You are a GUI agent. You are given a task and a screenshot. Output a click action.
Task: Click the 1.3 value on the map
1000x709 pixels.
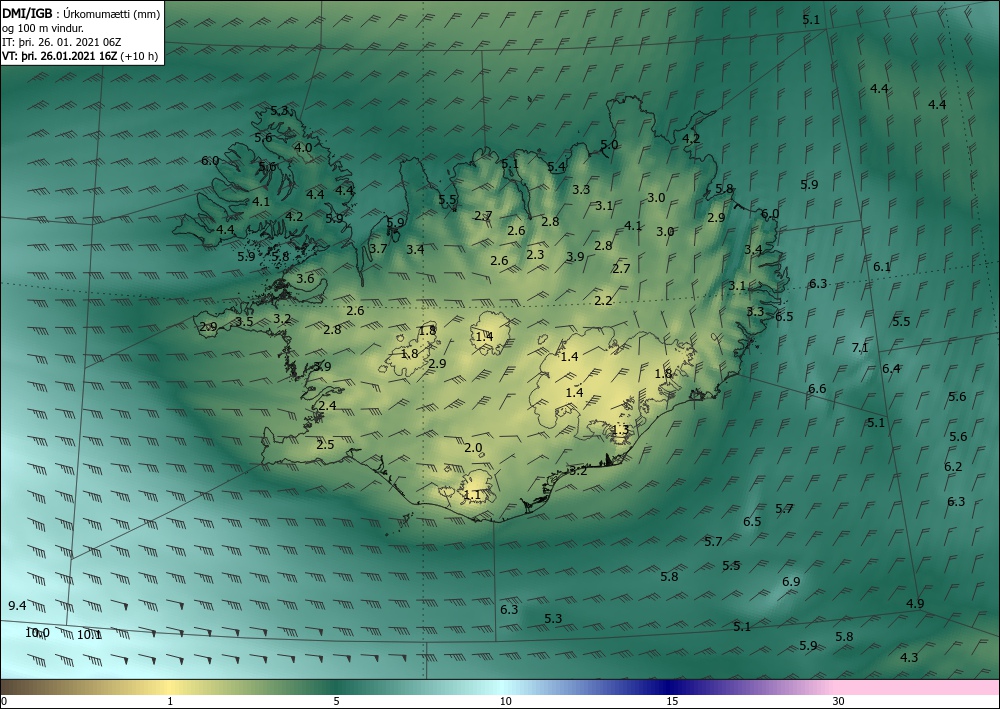[x=621, y=430]
